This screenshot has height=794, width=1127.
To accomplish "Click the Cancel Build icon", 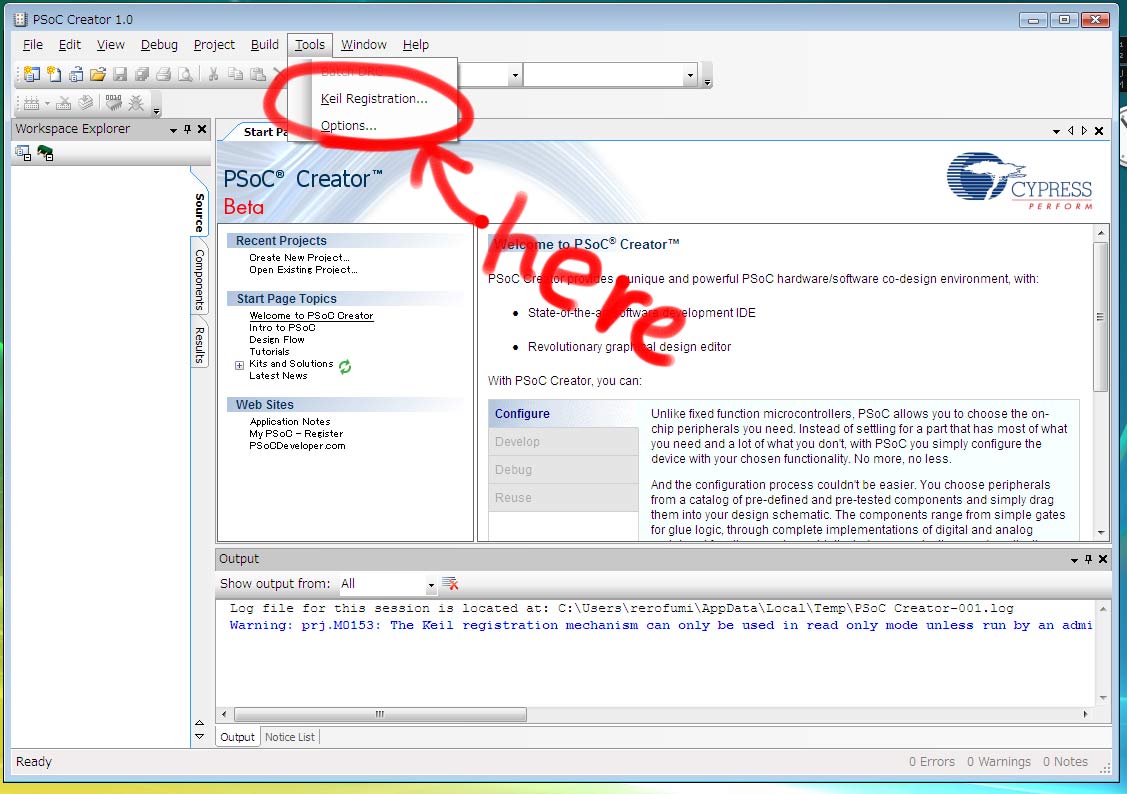I will (63, 103).
